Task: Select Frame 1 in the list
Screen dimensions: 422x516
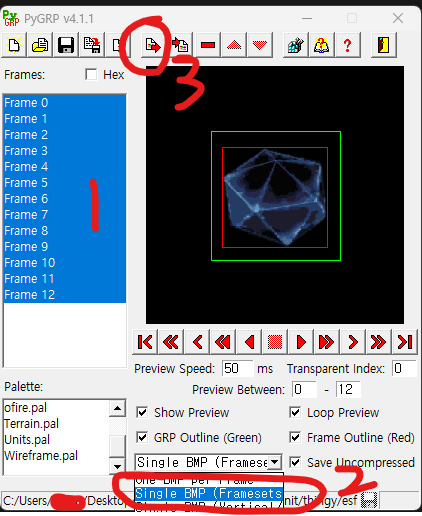Action: [x=65, y=119]
